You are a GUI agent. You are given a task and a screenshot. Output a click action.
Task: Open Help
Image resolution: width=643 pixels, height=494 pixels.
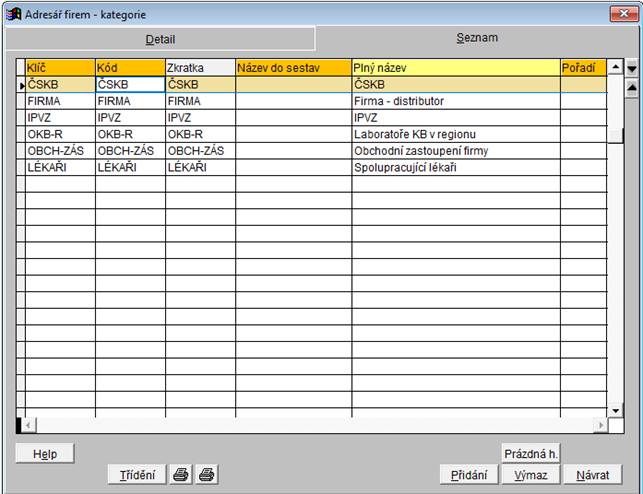tap(45, 453)
